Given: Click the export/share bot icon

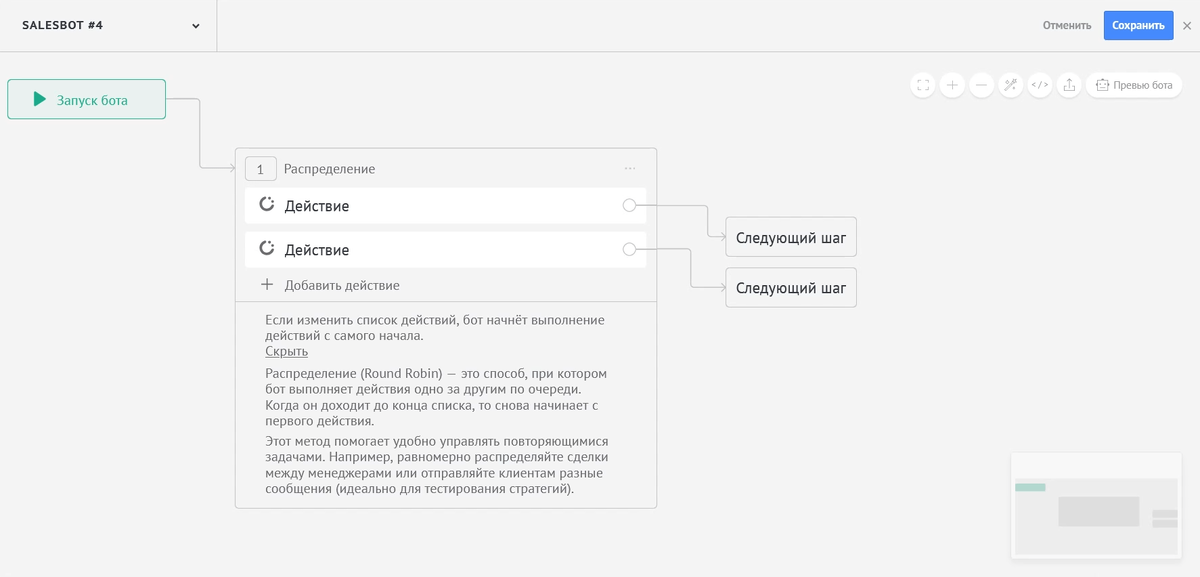Looking at the screenshot, I should [1069, 86].
